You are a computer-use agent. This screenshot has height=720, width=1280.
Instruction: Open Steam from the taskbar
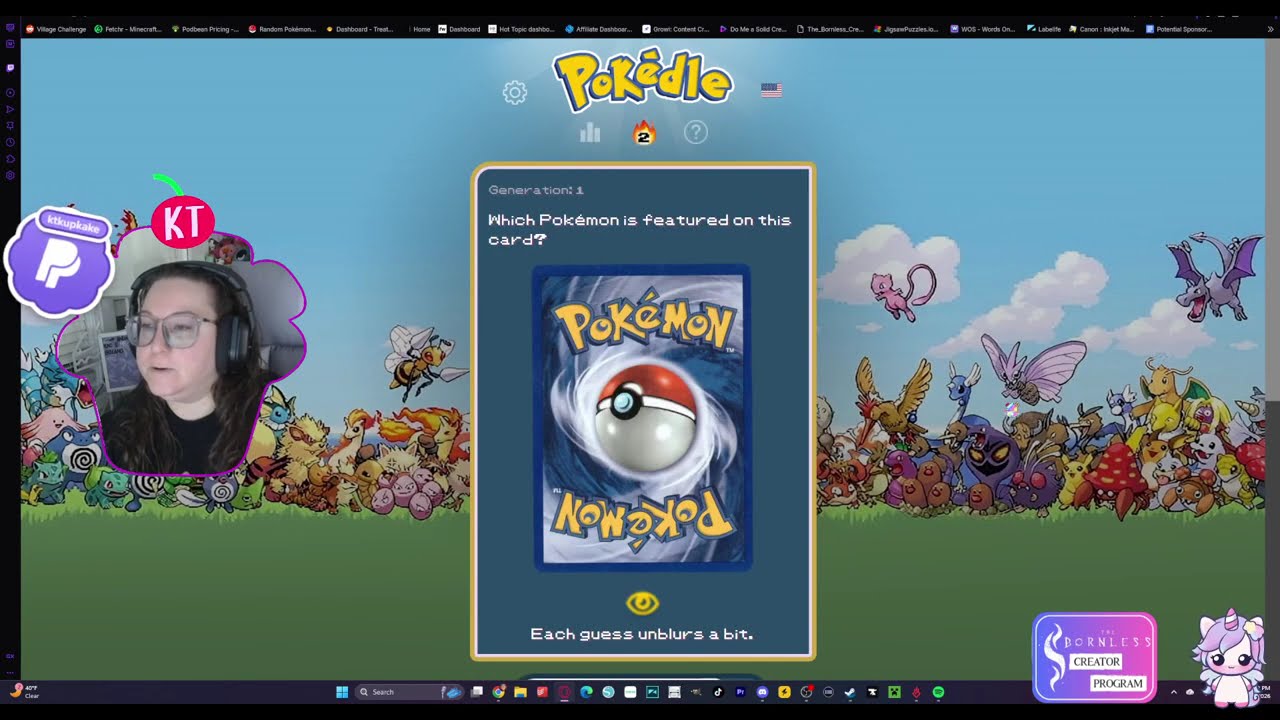coord(850,692)
